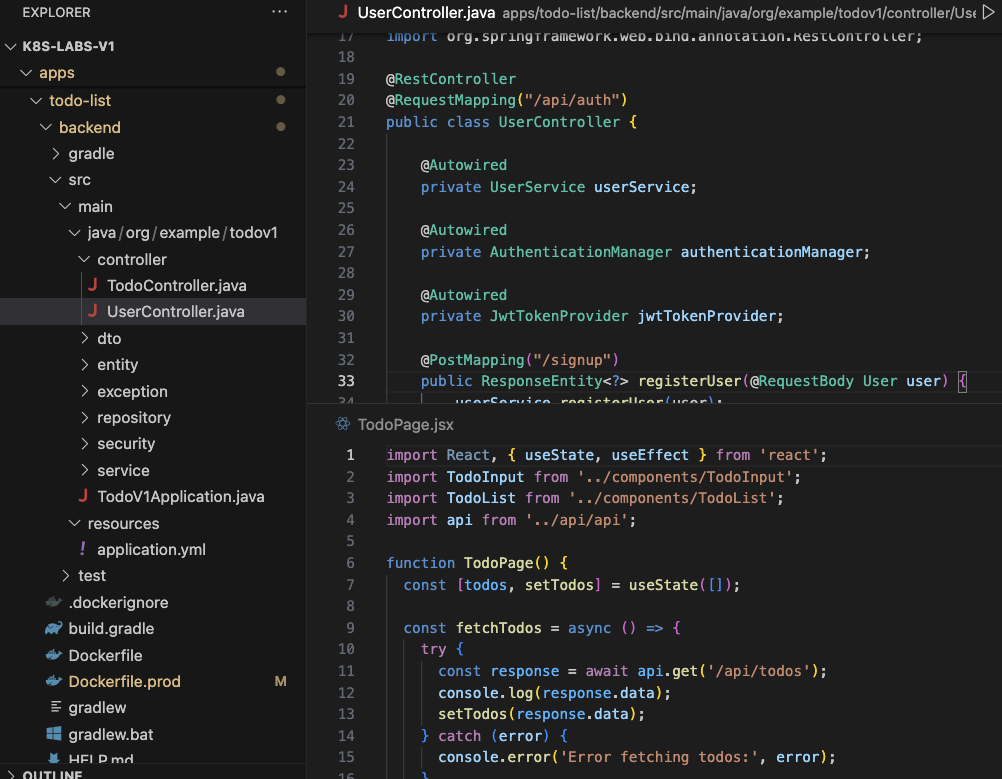This screenshot has height=779, width=1002.
Task: Open TodoV1Application.java file
Action: (x=180, y=496)
